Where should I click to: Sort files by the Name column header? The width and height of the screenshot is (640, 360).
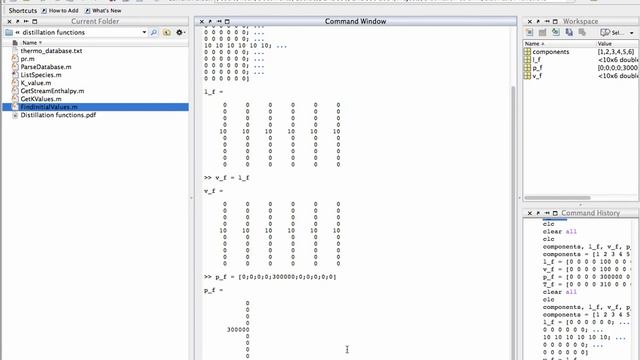click(32, 42)
